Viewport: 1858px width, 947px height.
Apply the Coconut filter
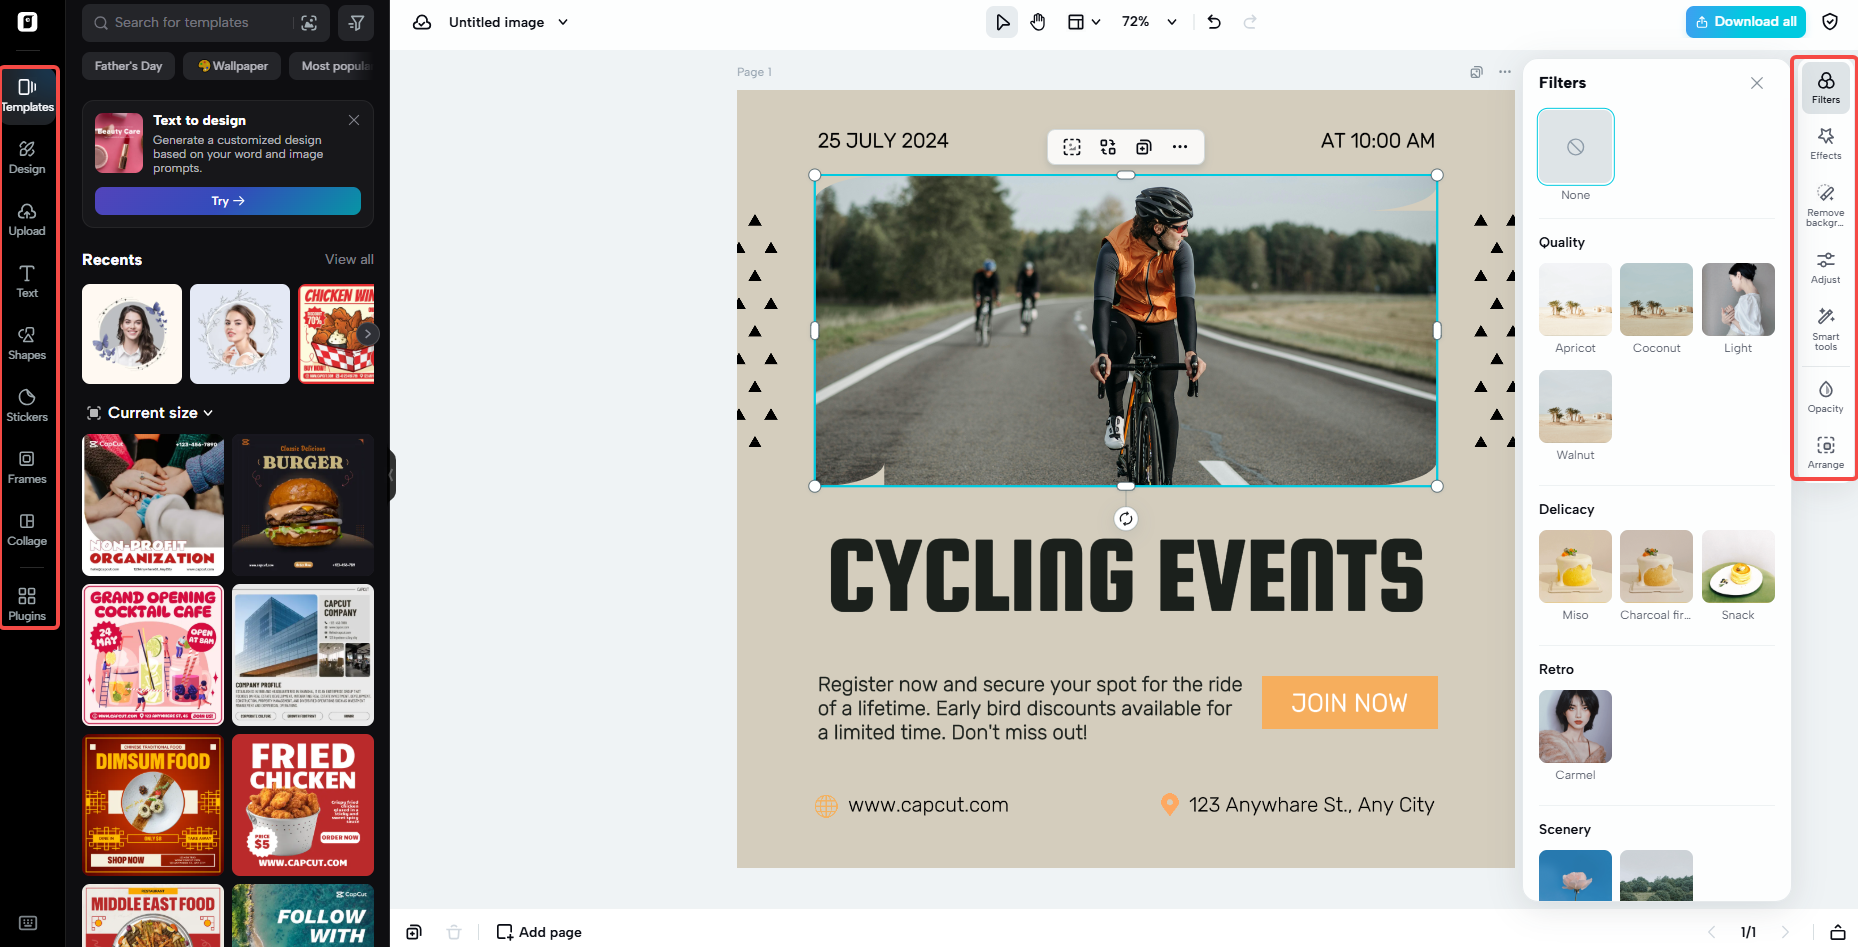click(1656, 299)
